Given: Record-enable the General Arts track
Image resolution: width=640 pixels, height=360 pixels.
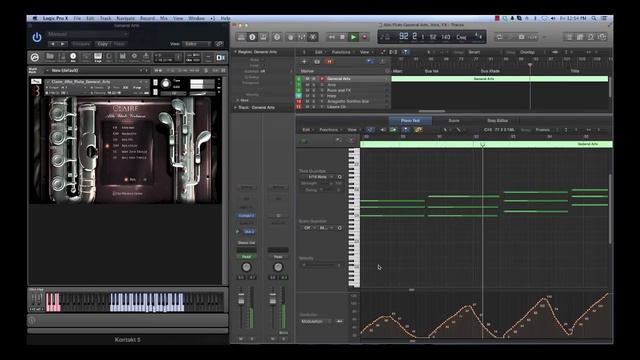Looking at the screenshot, I should (322, 79).
